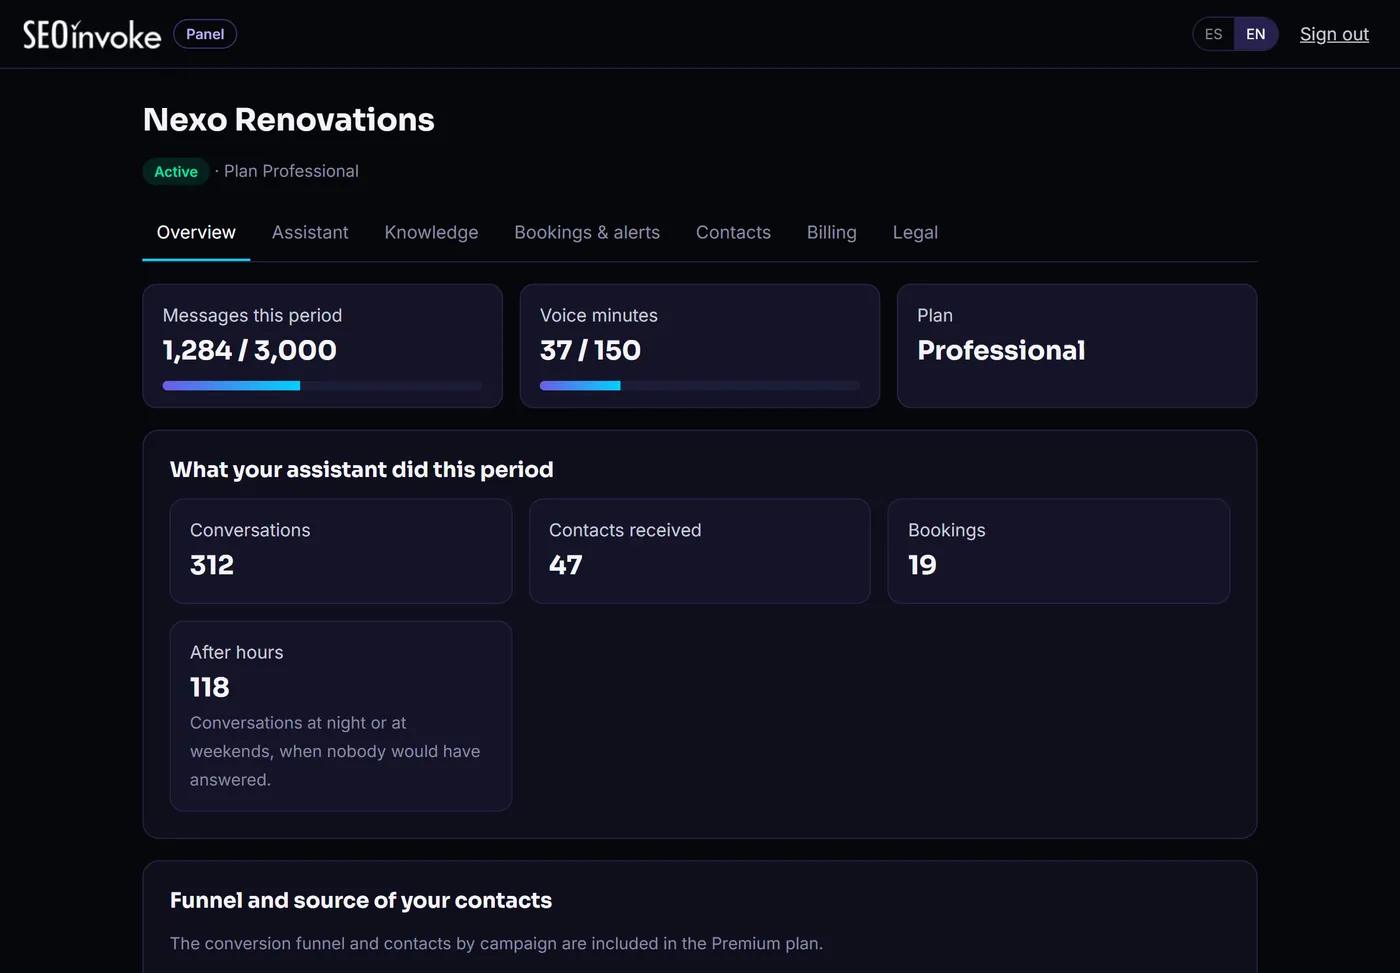Viewport: 1400px width, 973px height.
Task: Click the SEOinvoke logo
Action: (x=92, y=34)
